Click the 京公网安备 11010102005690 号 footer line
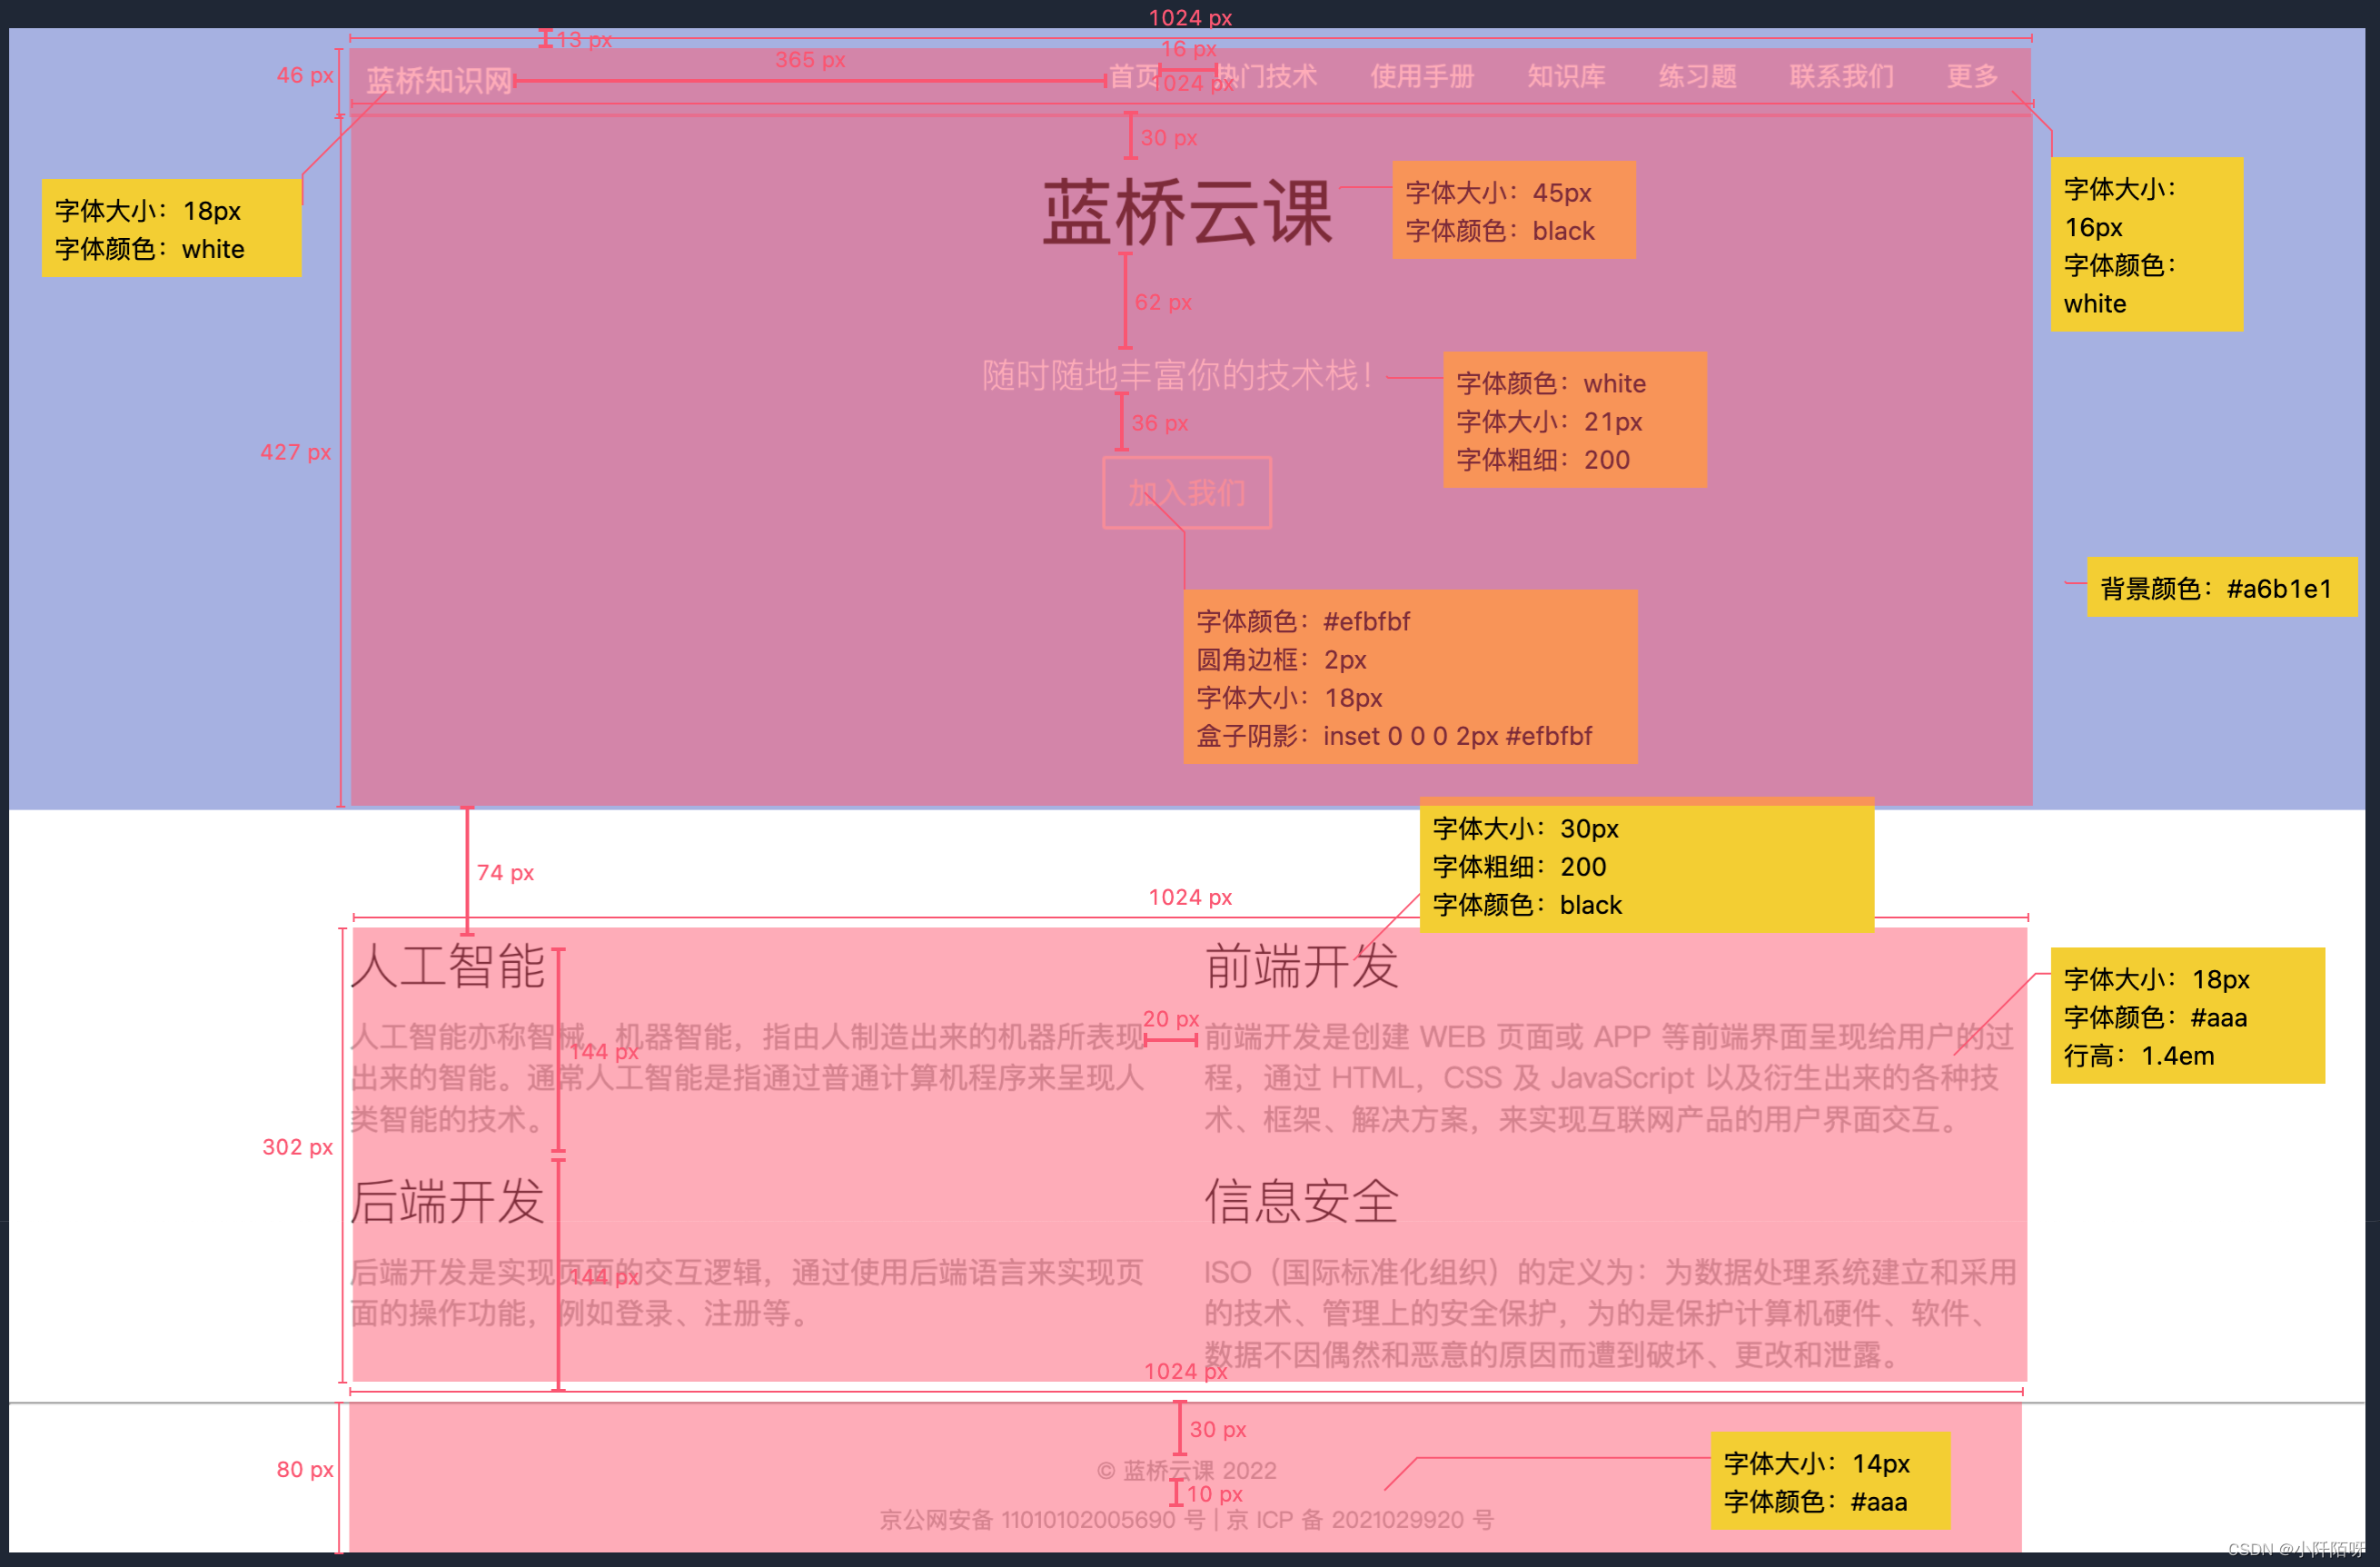2380x1567 pixels. [x=1187, y=1520]
